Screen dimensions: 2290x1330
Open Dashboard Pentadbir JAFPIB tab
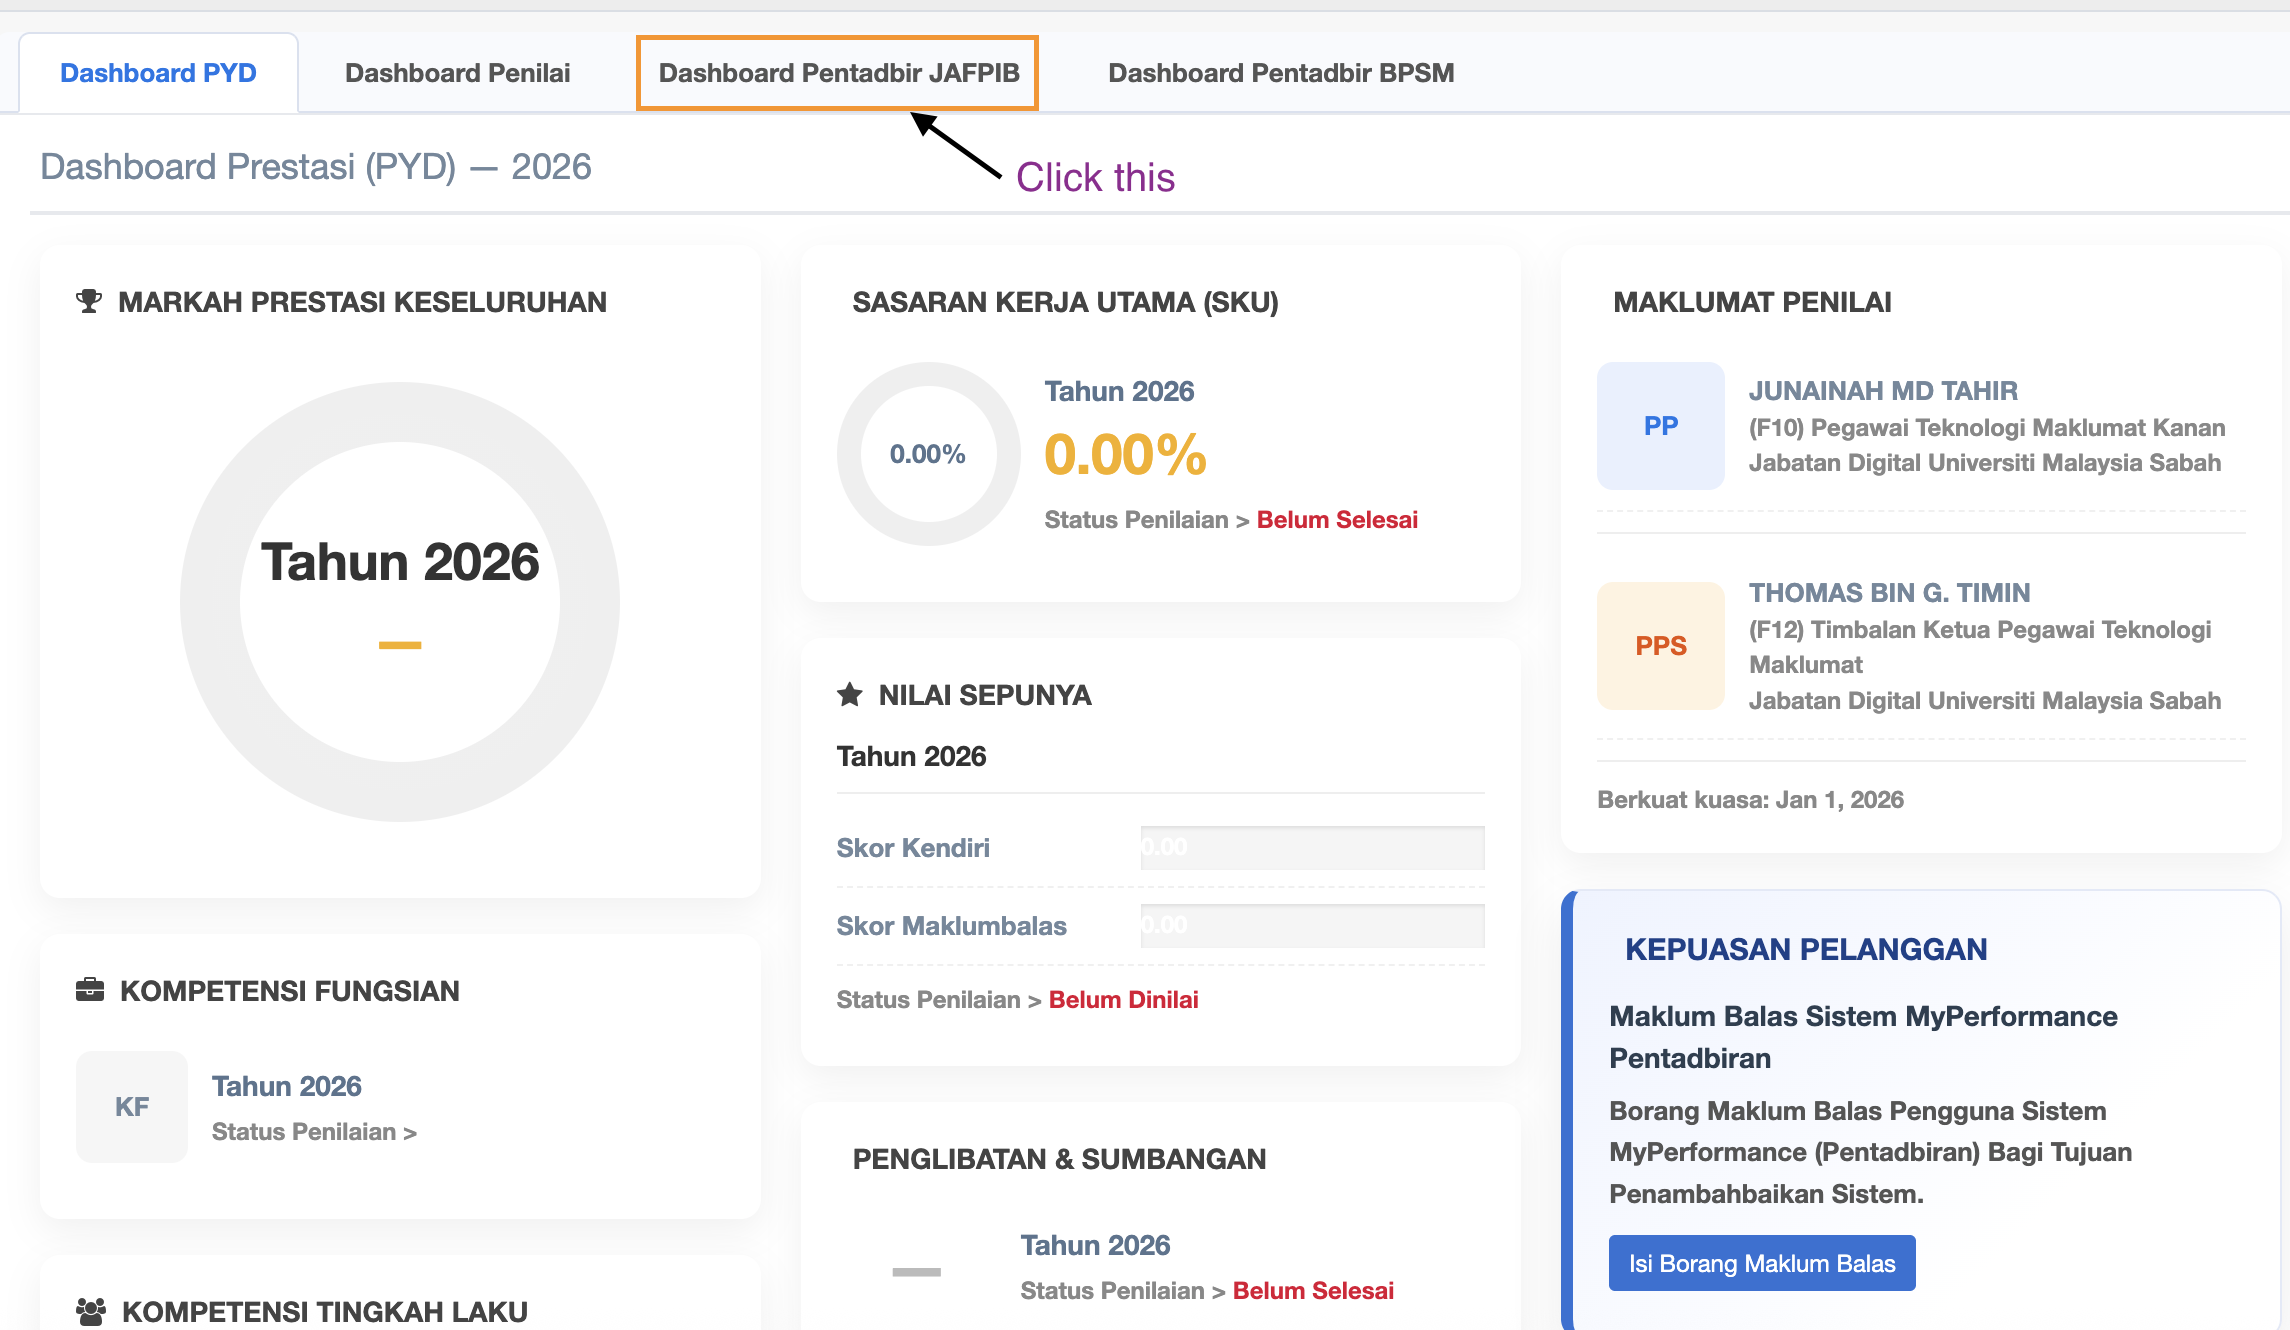838,73
